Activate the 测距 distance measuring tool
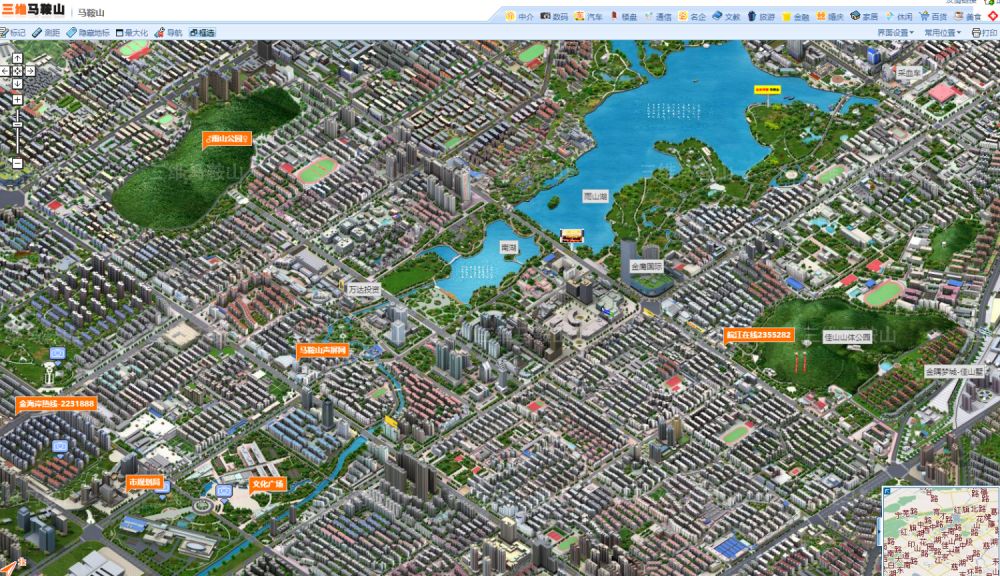The height and width of the screenshot is (576, 1000). [x=46, y=33]
